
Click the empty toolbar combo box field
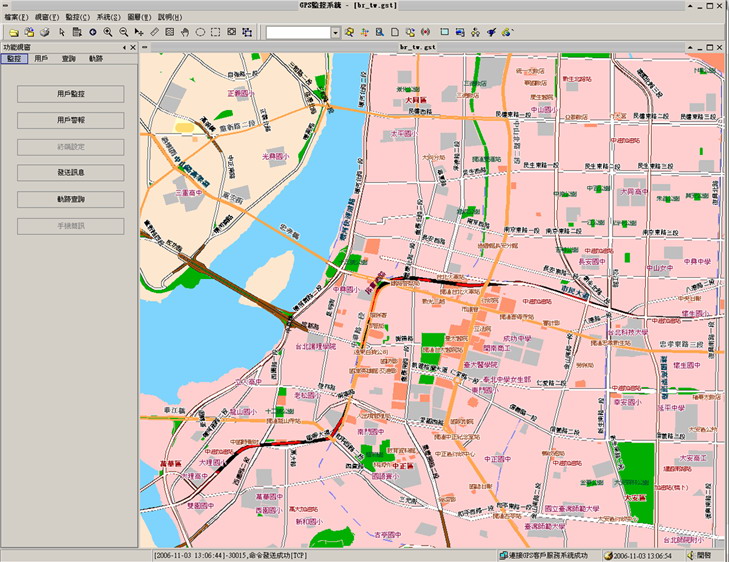pos(297,33)
